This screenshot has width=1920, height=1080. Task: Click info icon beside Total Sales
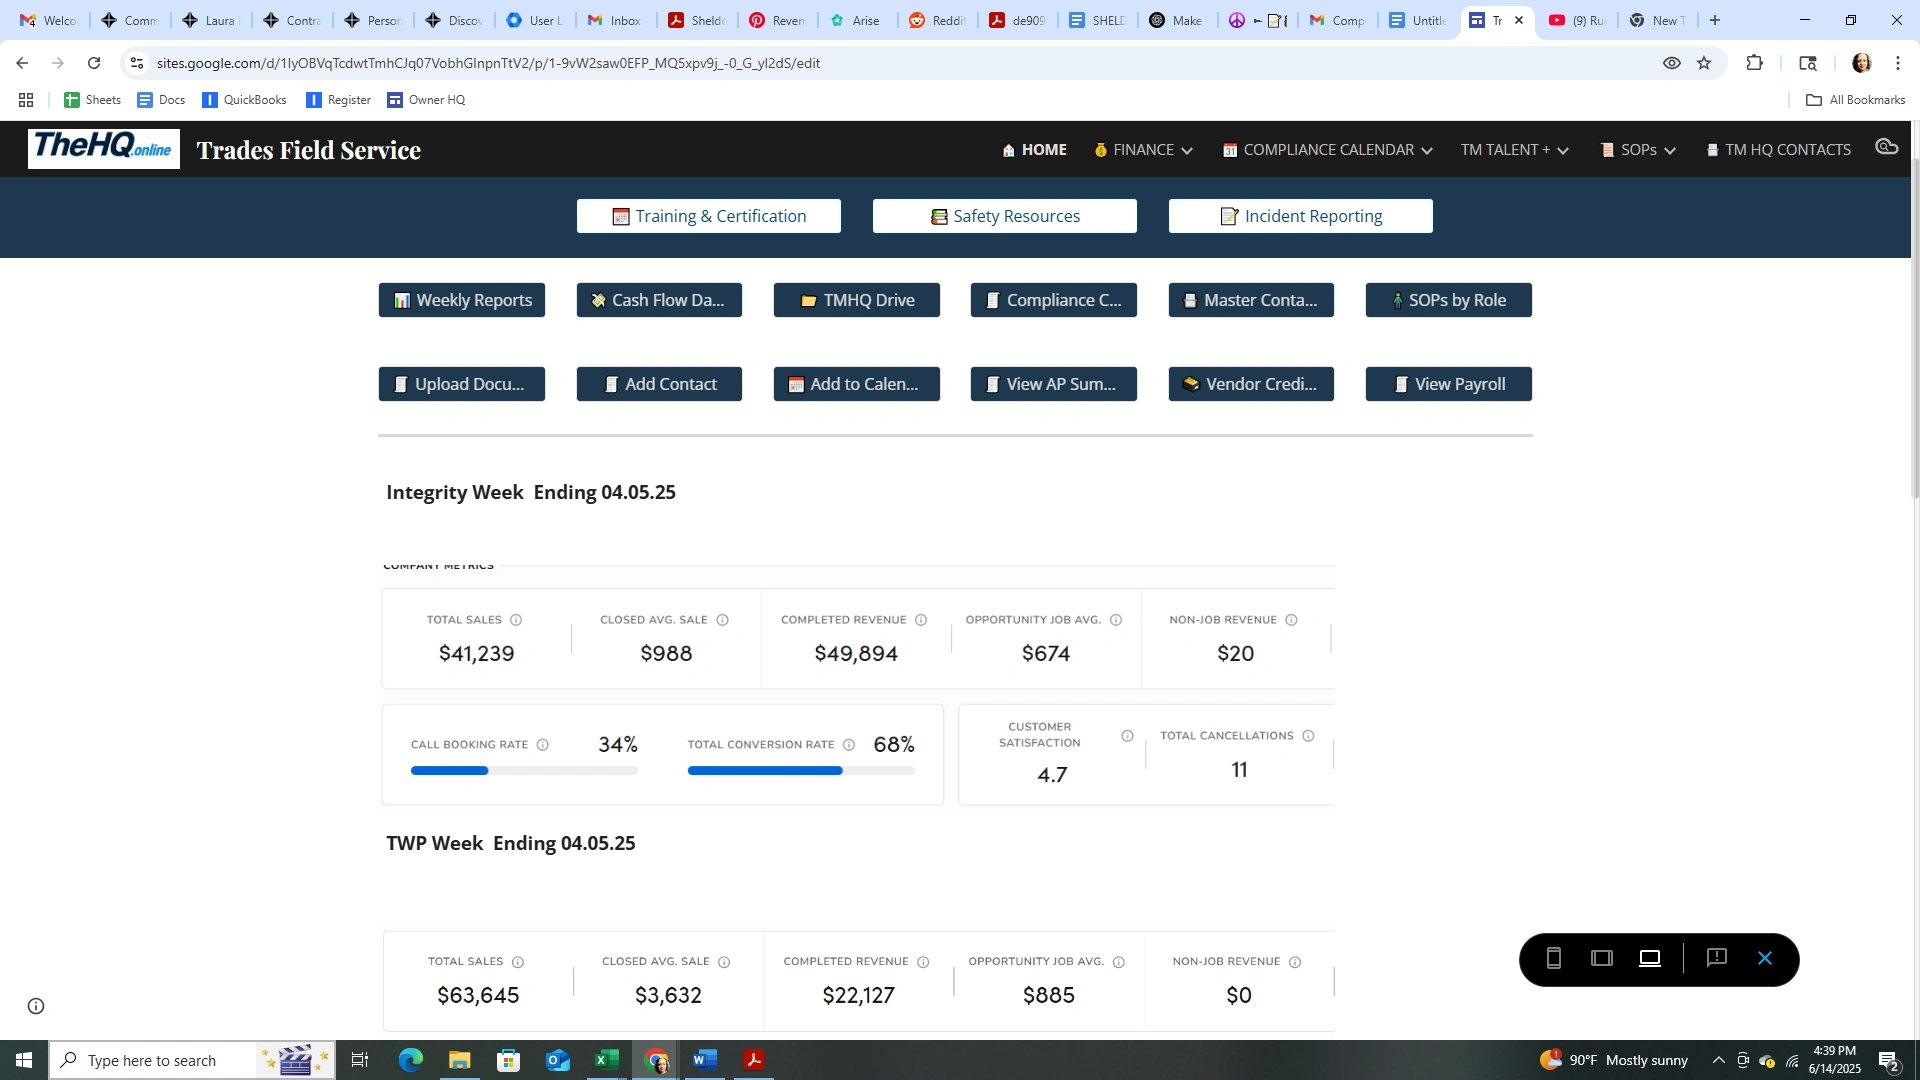point(516,620)
